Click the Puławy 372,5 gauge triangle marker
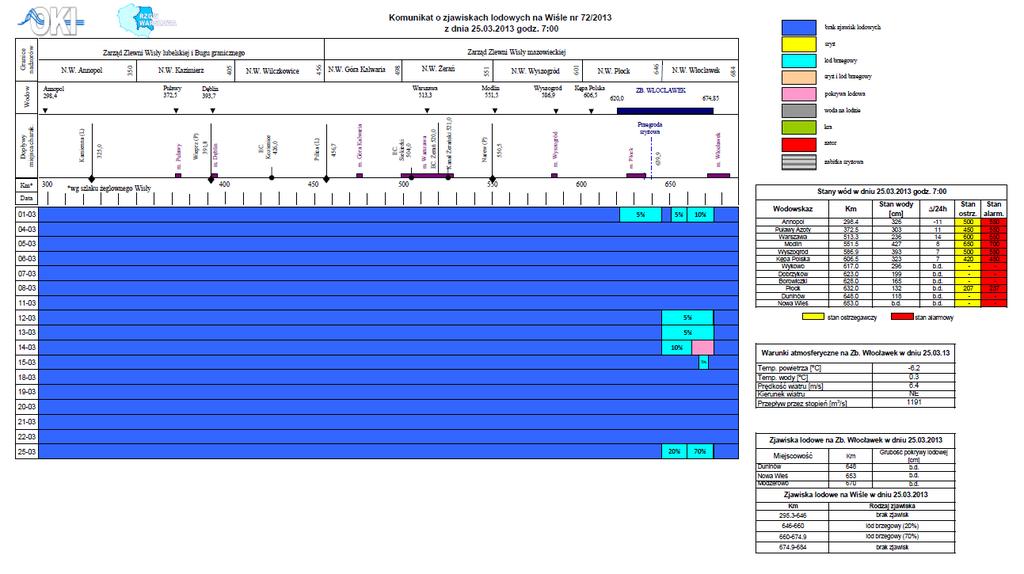 [x=176, y=111]
